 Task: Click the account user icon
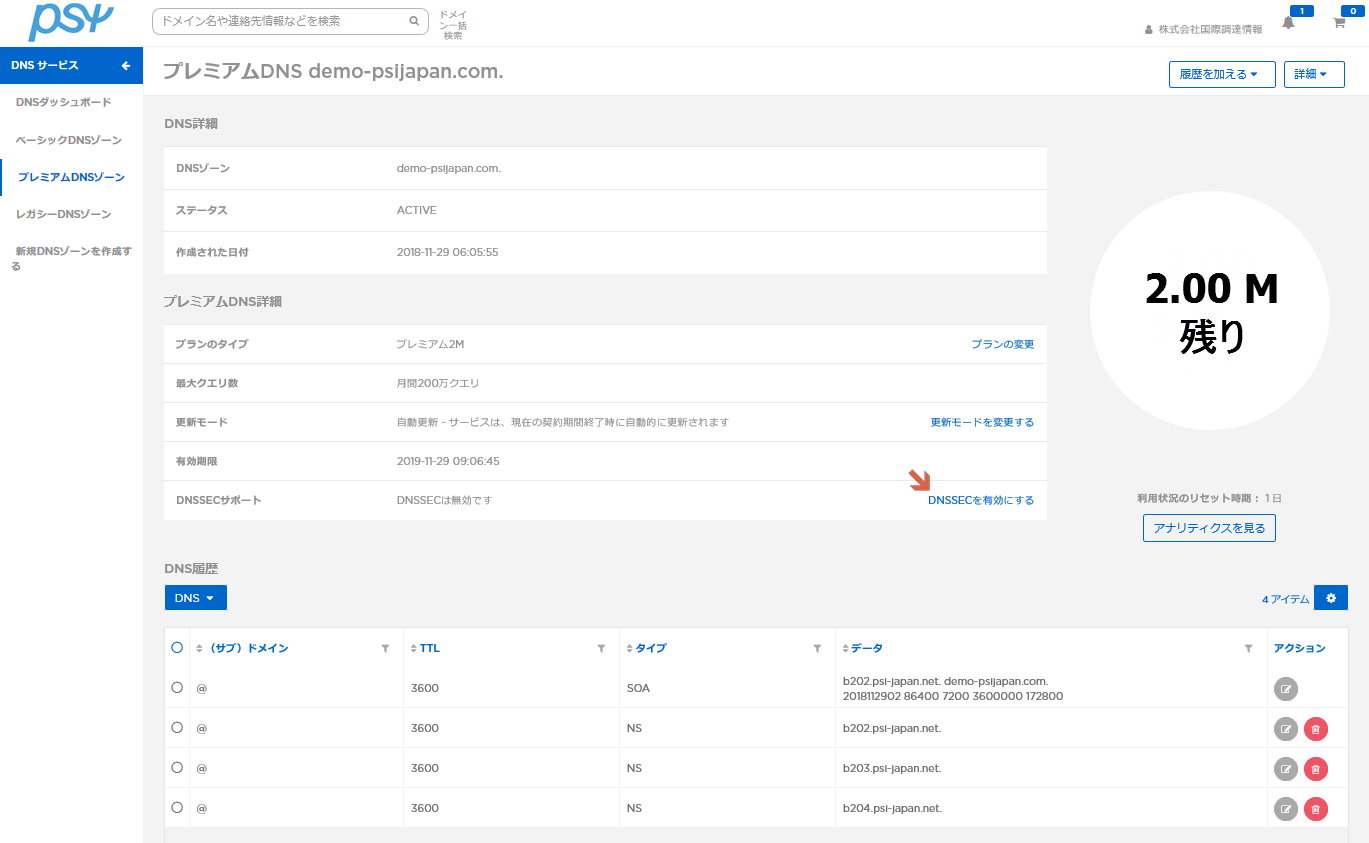pyautogui.click(x=1149, y=30)
